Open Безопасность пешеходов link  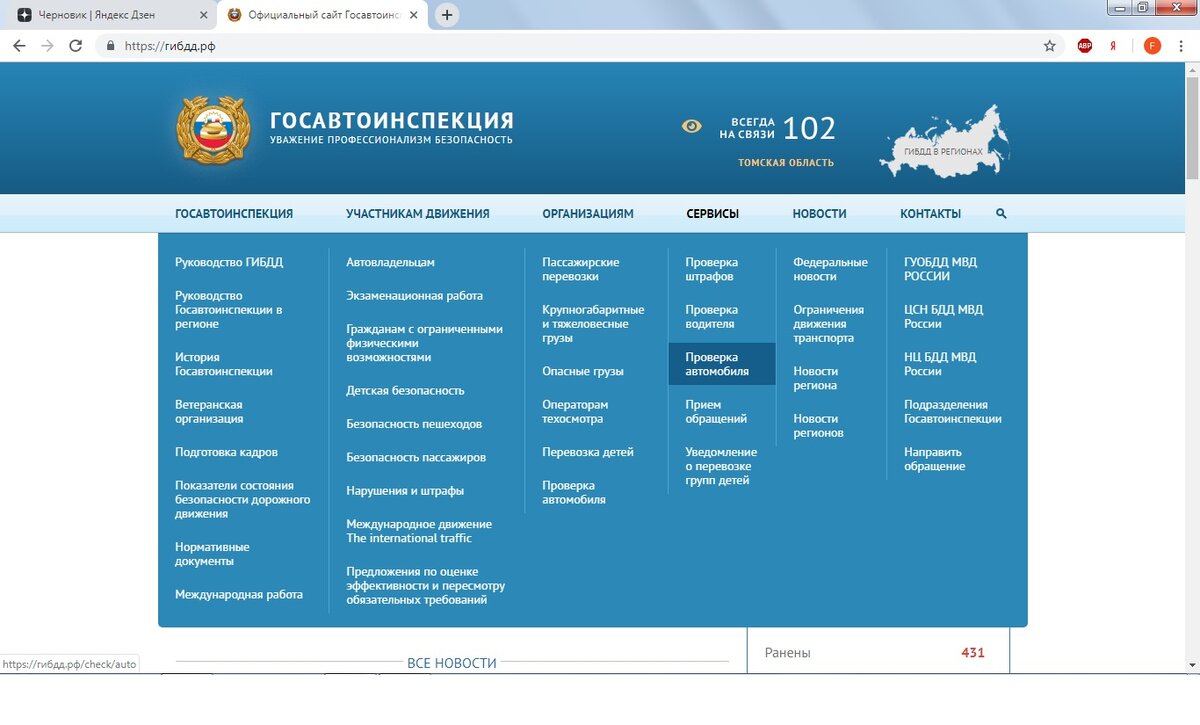(414, 424)
